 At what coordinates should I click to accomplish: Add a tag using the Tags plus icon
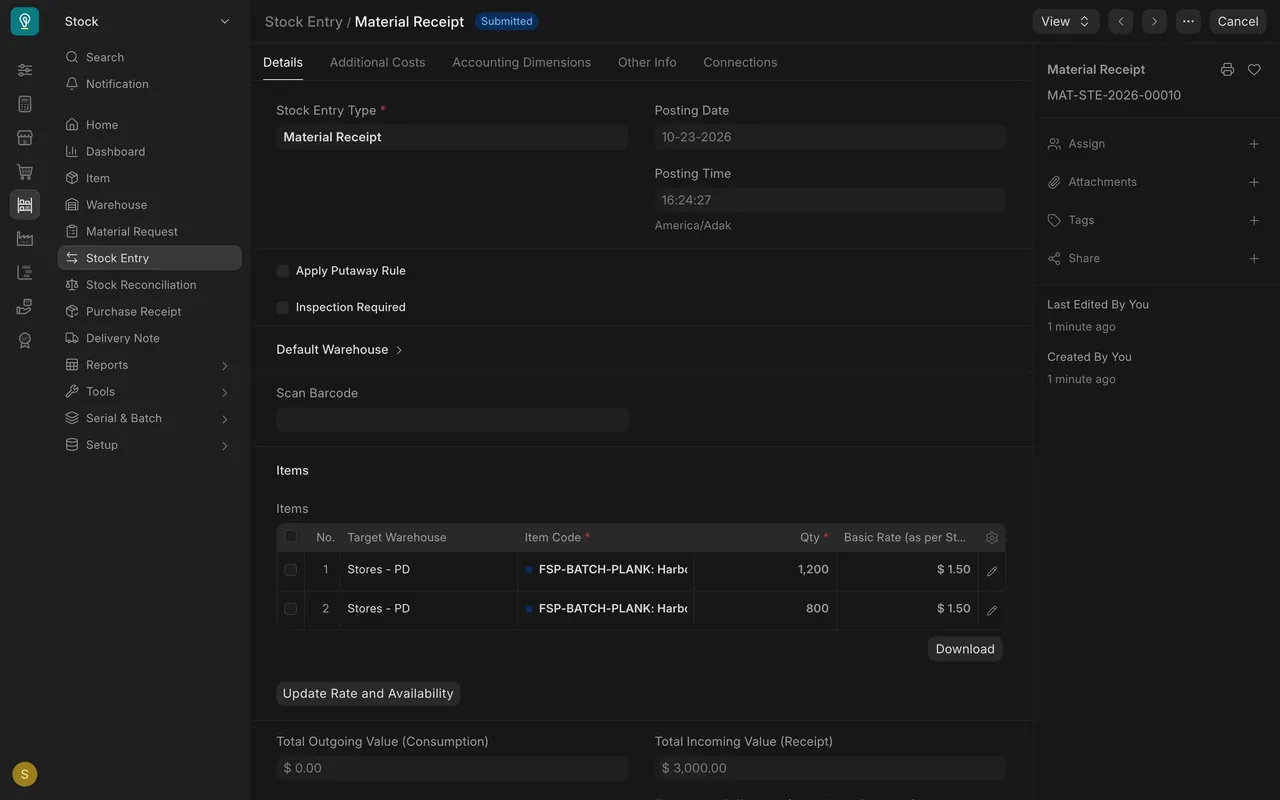tap(1254, 220)
